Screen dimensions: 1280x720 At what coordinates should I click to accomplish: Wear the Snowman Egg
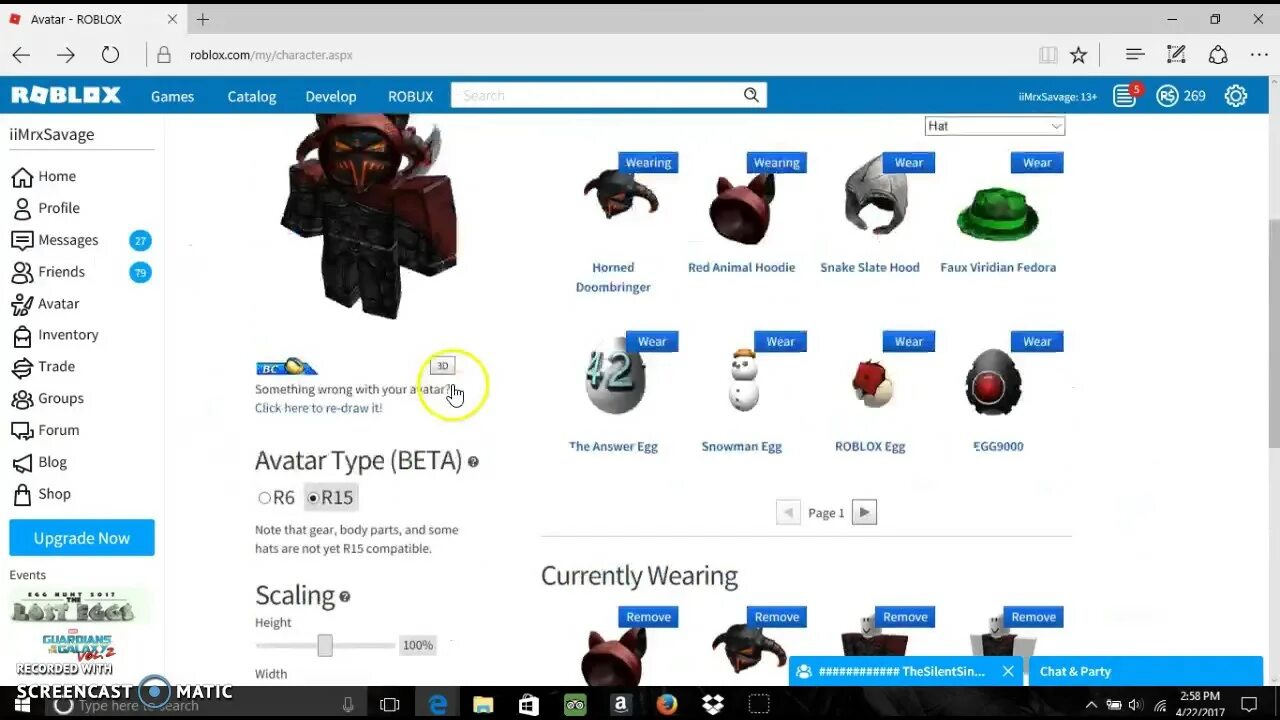pyautogui.click(x=780, y=342)
